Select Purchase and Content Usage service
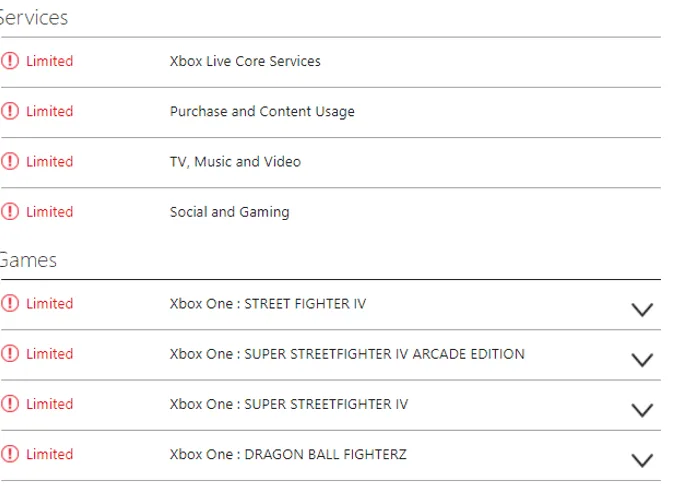The width and height of the screenshot is (680, 486). tap(262, 112)
